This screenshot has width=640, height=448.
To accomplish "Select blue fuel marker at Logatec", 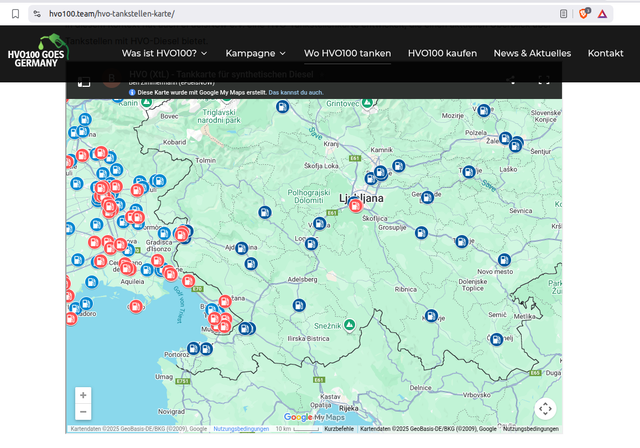I will 311,244.
